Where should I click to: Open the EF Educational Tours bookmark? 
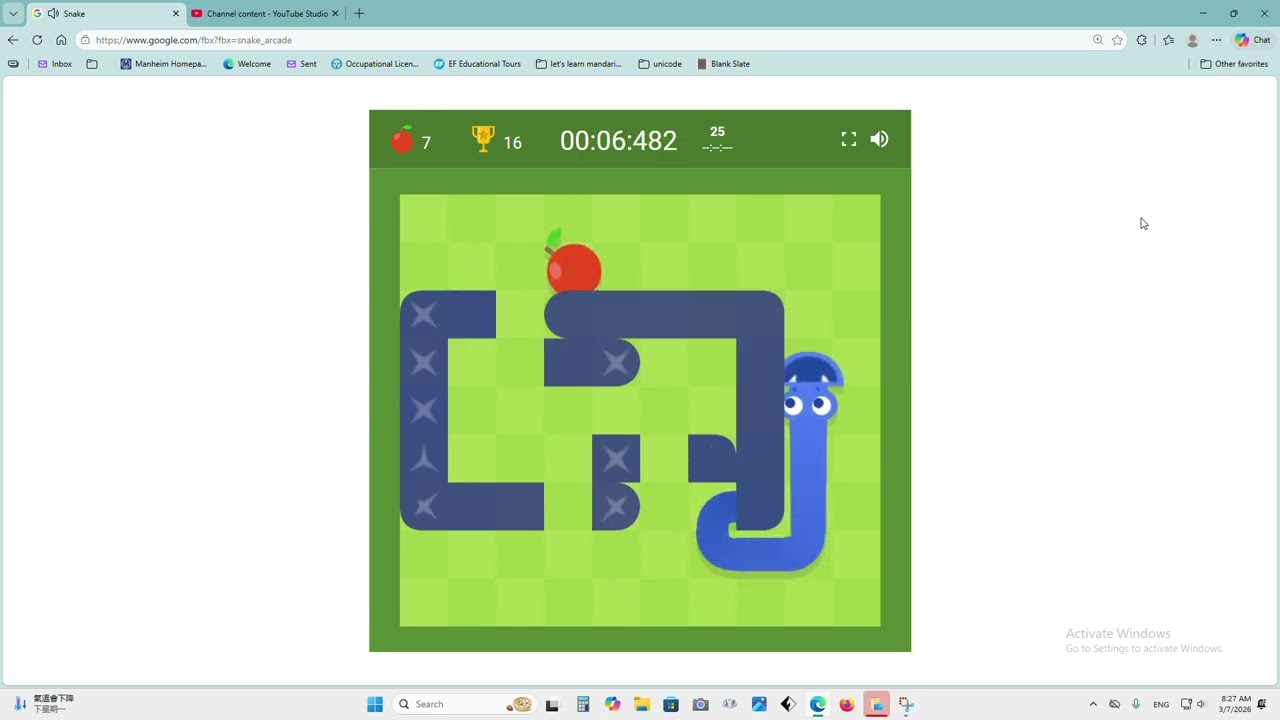tap(477, 64)
